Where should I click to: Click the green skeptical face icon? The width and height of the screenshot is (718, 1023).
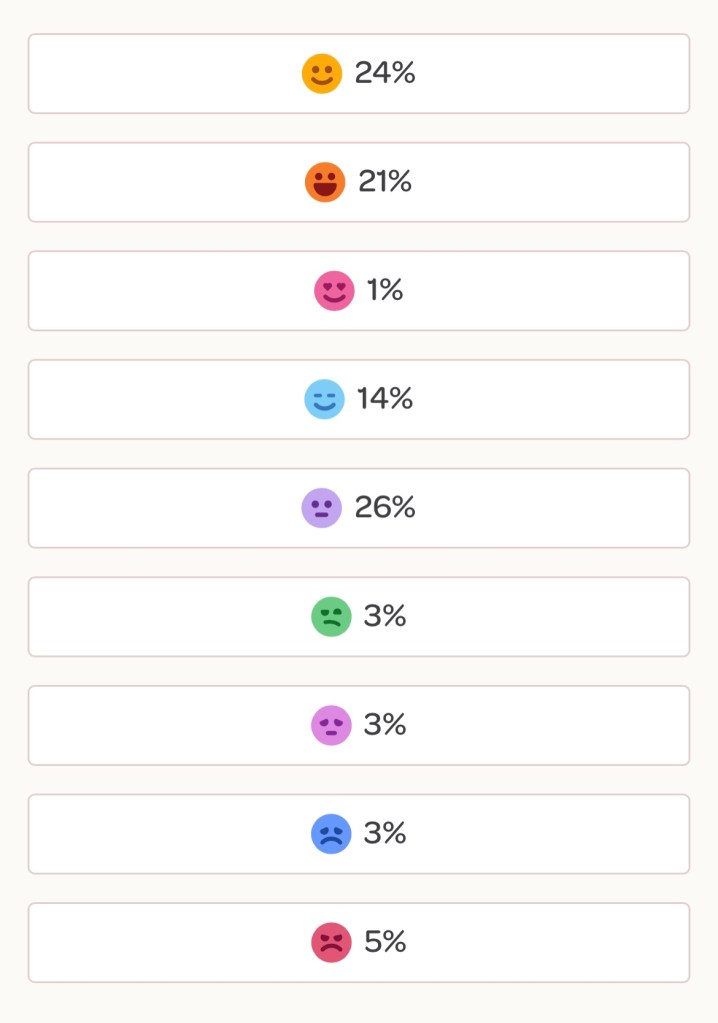coord(331,617)
